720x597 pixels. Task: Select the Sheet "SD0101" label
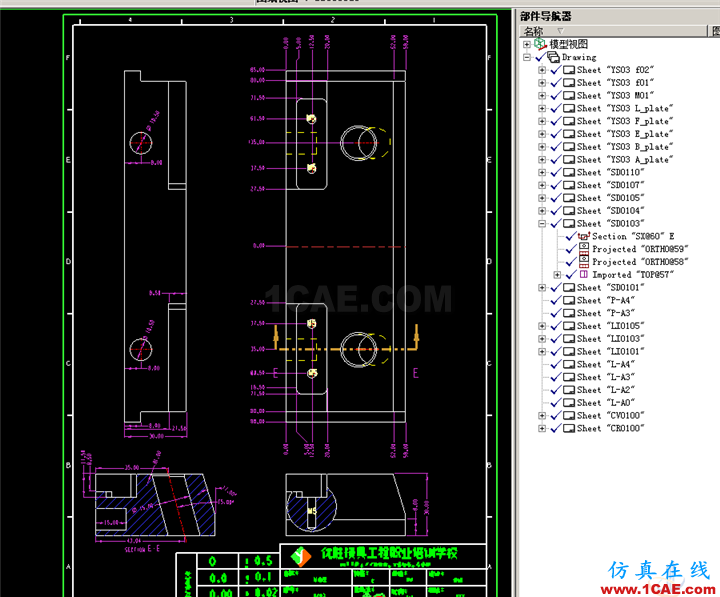(x=611, y=287)
